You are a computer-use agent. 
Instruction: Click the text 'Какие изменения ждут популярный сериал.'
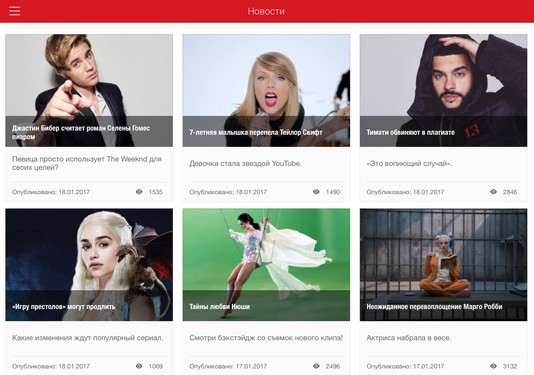click(88, 338)
